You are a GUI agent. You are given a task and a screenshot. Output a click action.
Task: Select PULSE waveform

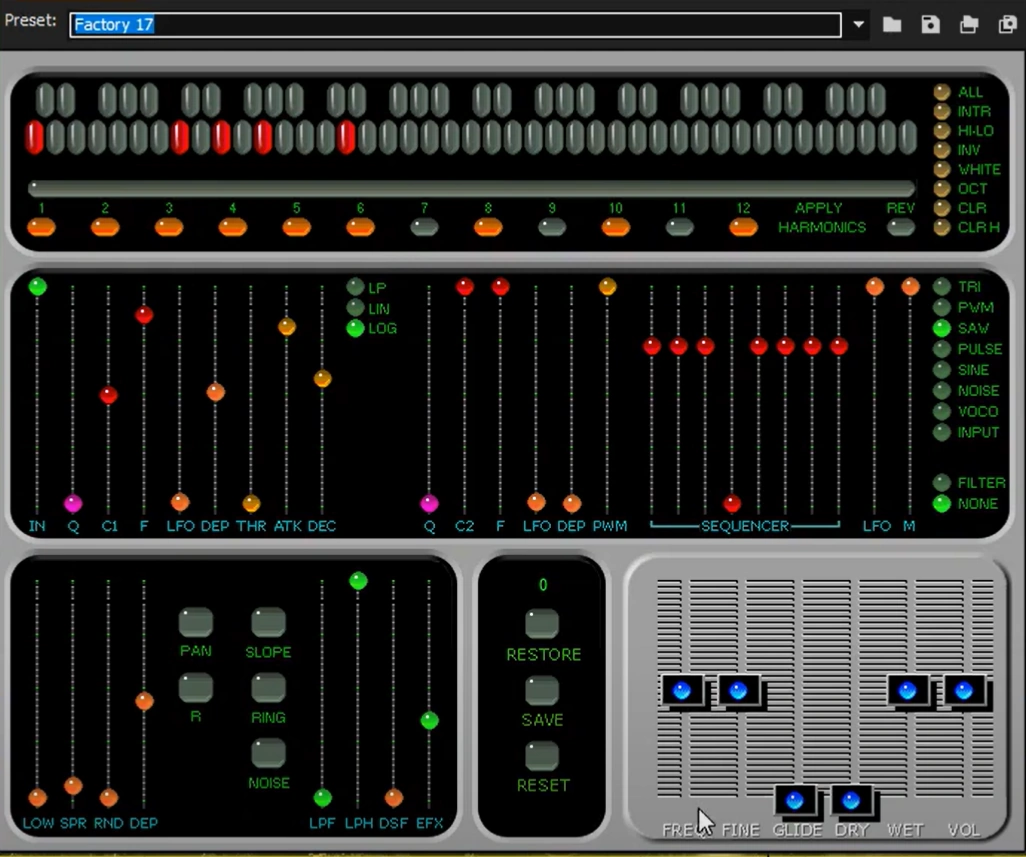(942, 349)
